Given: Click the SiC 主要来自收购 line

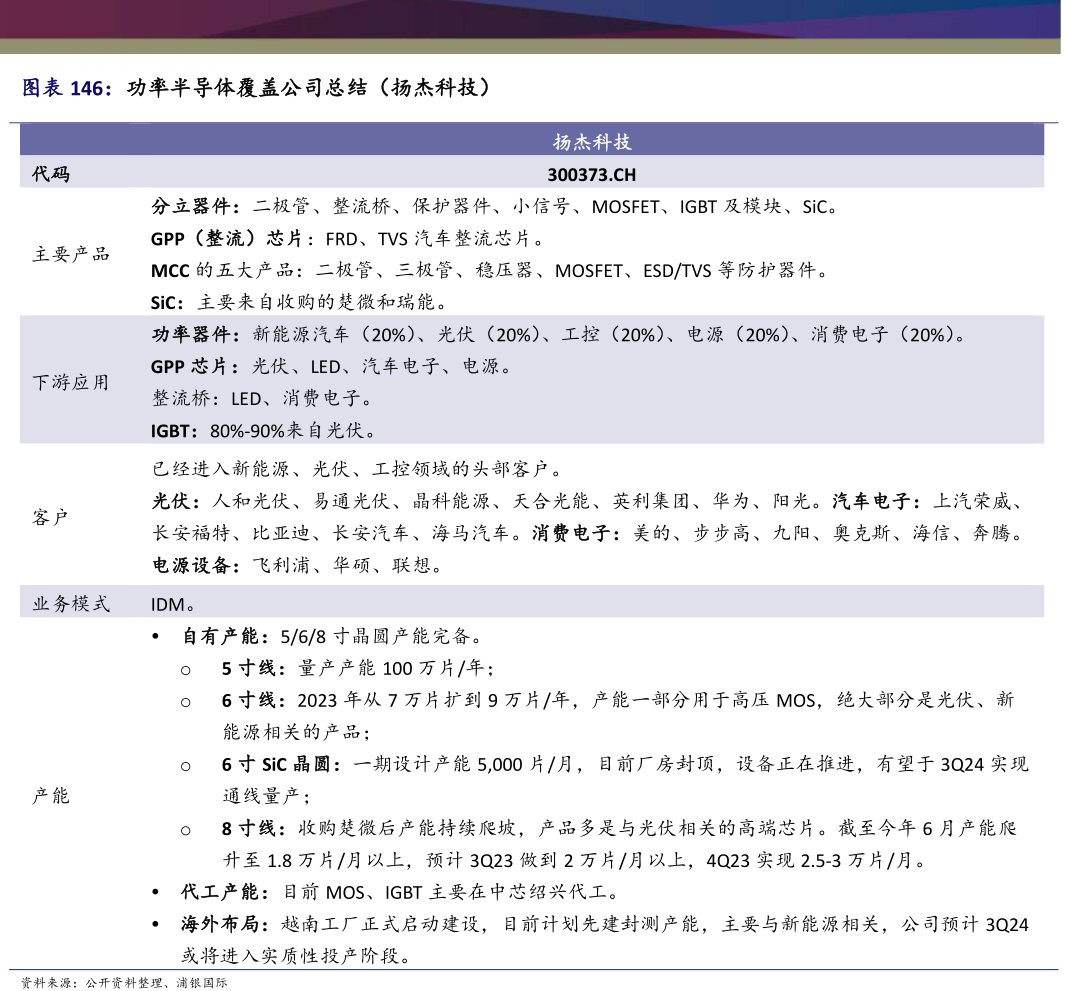Looking at the screenshot, I should pos(299,302).
